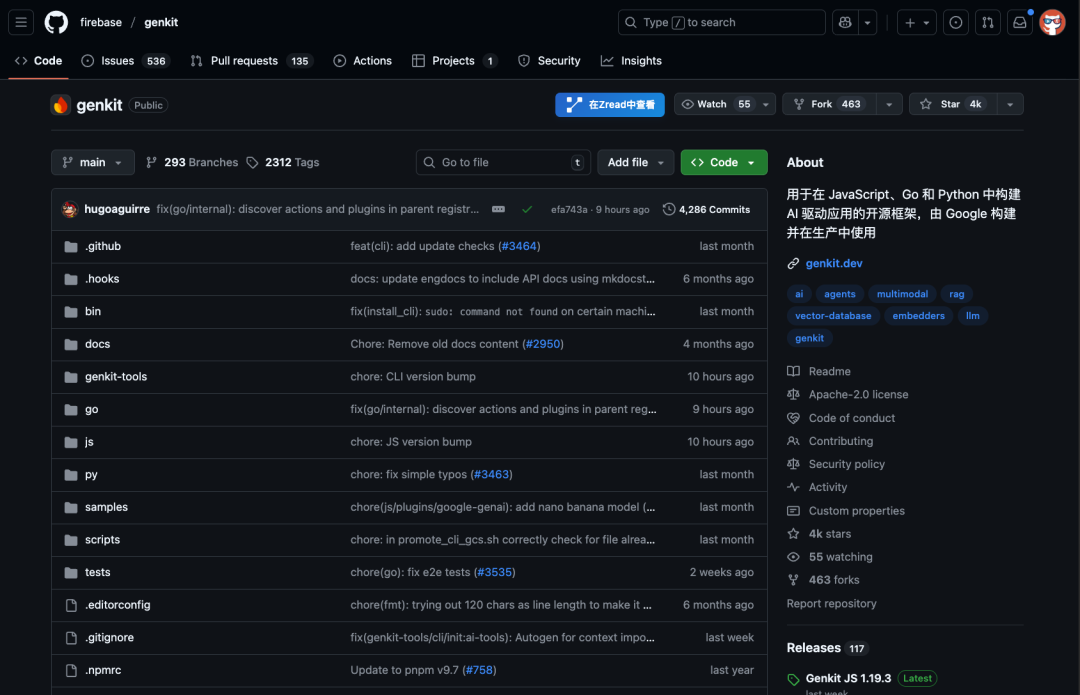The height and width of the screenshot is (695, 1080).
Task: Open Custom properties link
Action: point(846,511)
